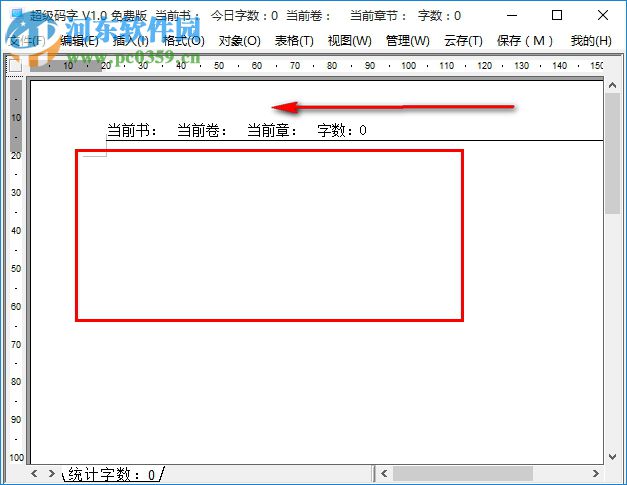Image resolution: width=627 pixels, height=485 pixels.
Task: Click the 当前卷 header text
Action: [x=202, y=130]
